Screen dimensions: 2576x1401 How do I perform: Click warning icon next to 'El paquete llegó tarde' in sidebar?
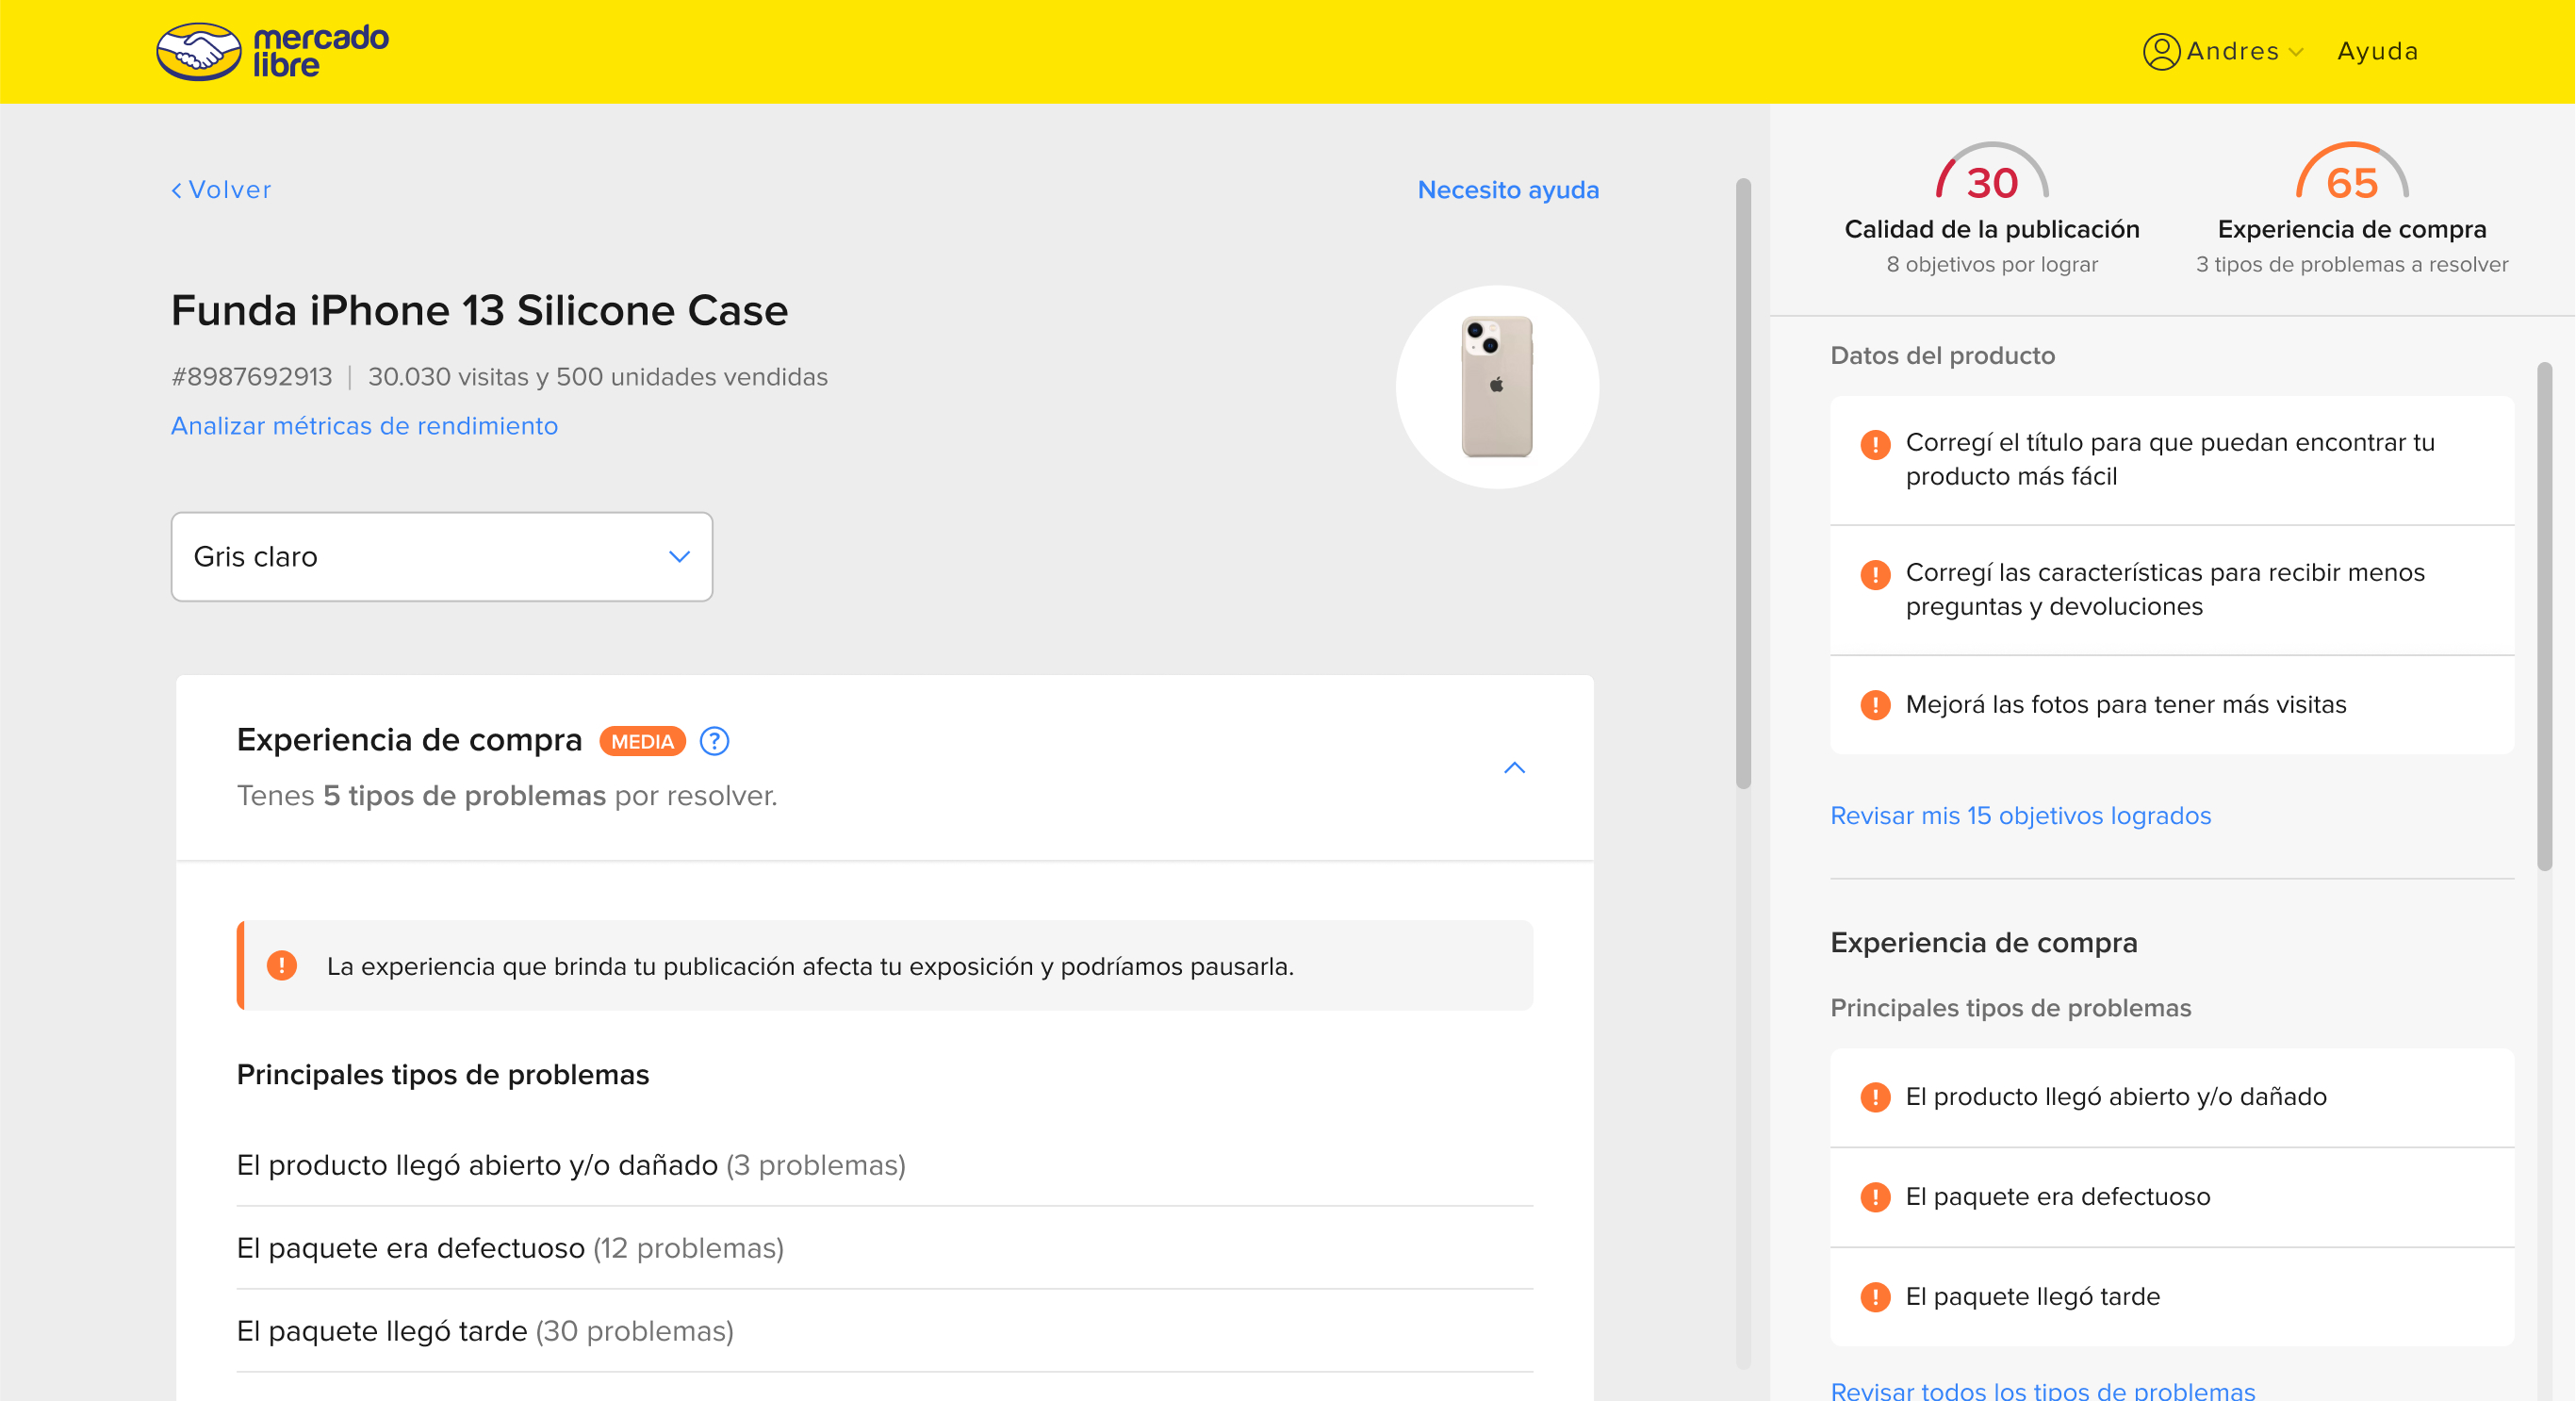(1875, 1297)
